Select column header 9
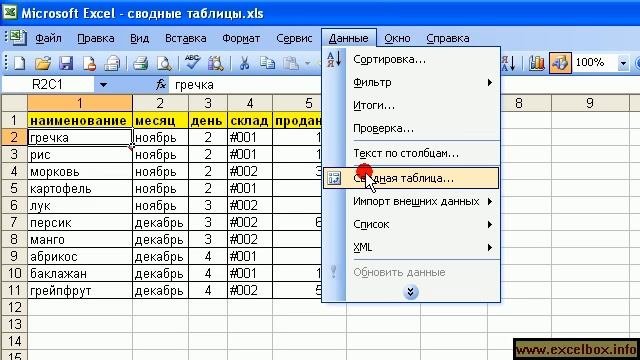The image size is (640, 360). pos(589,103)
